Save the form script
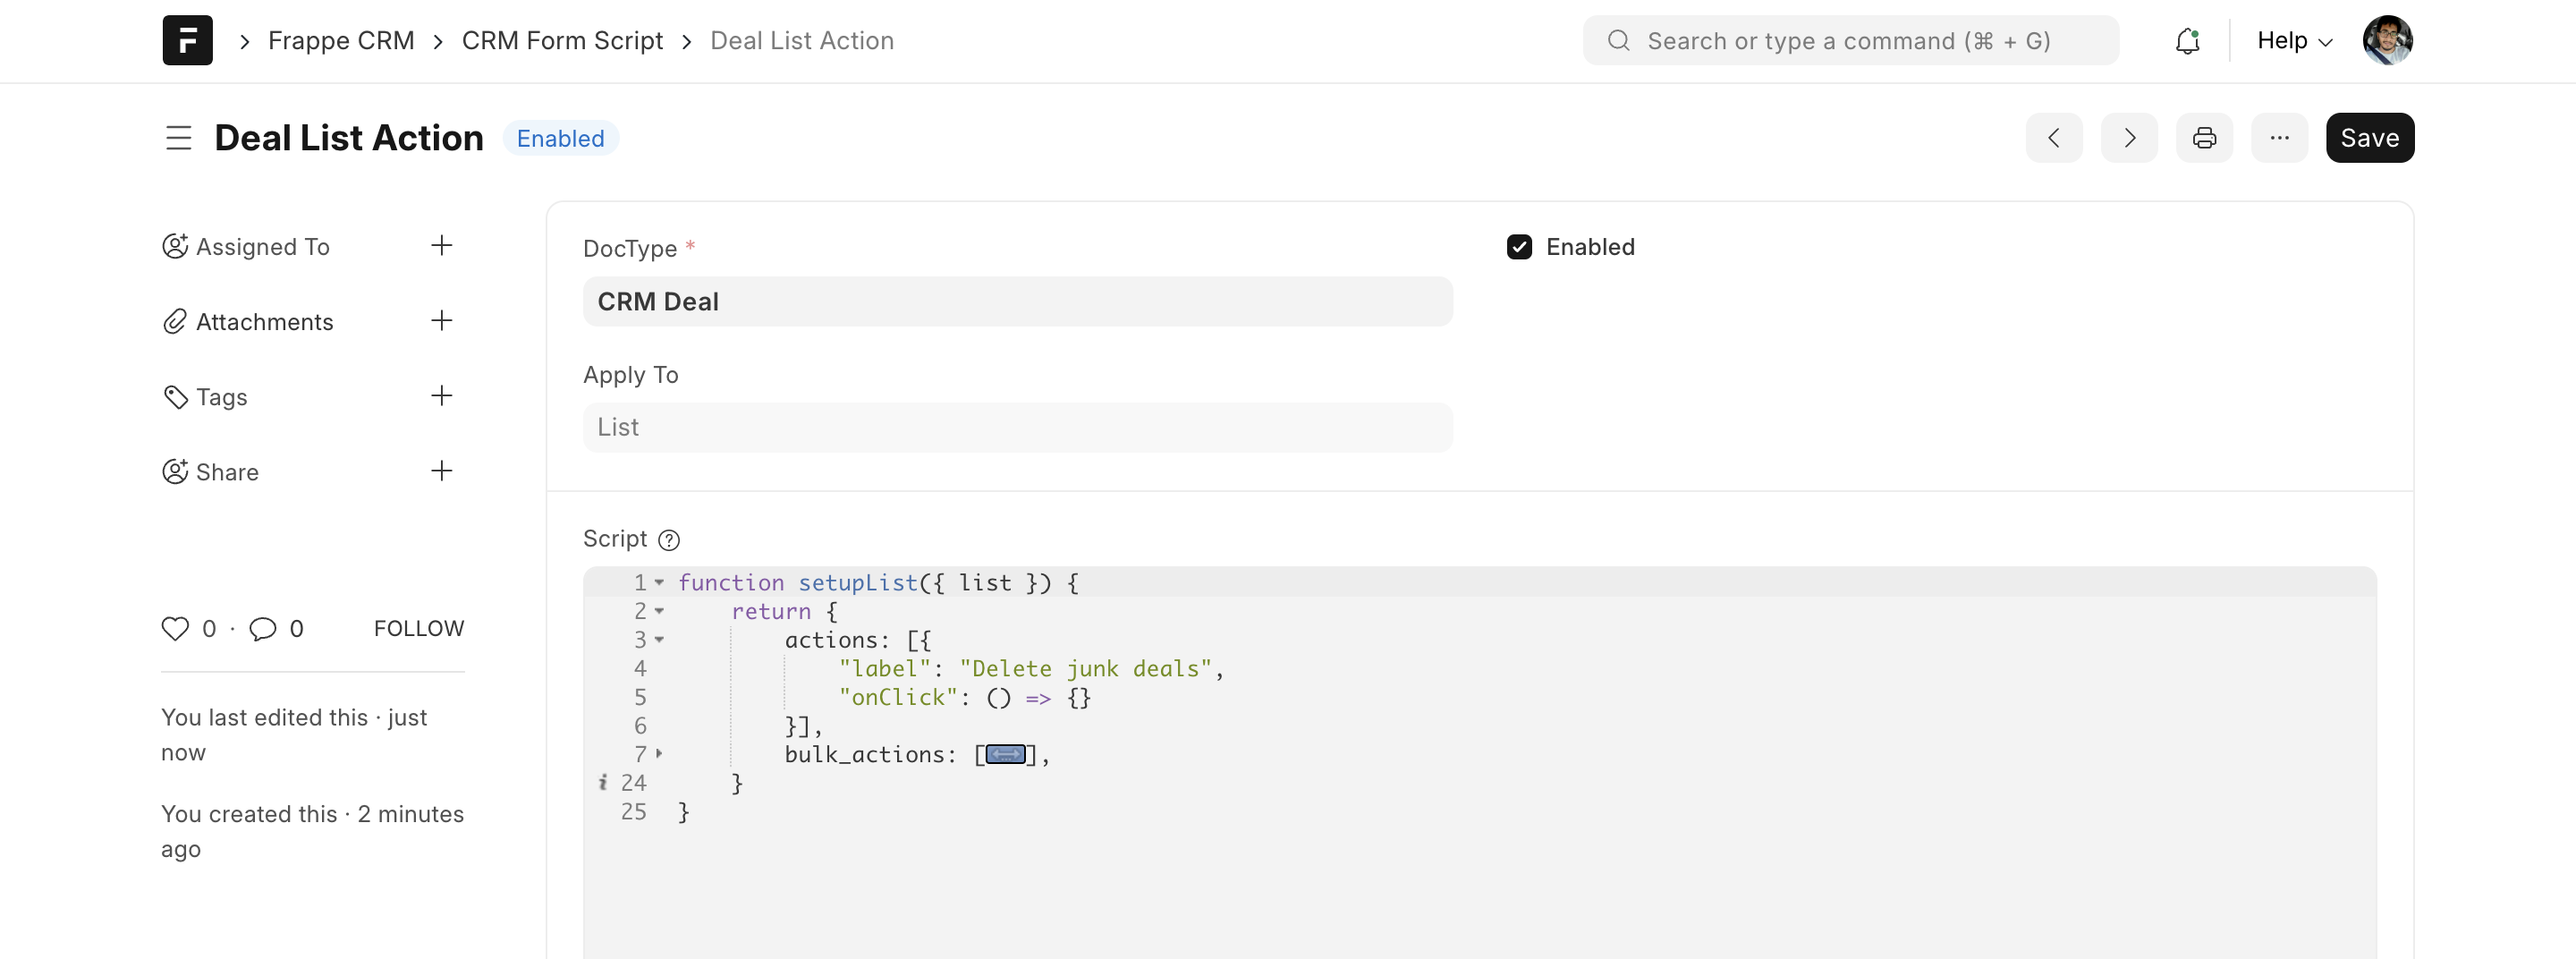Viewport: 2576px width, 959px height. [x=2369, y=138]
